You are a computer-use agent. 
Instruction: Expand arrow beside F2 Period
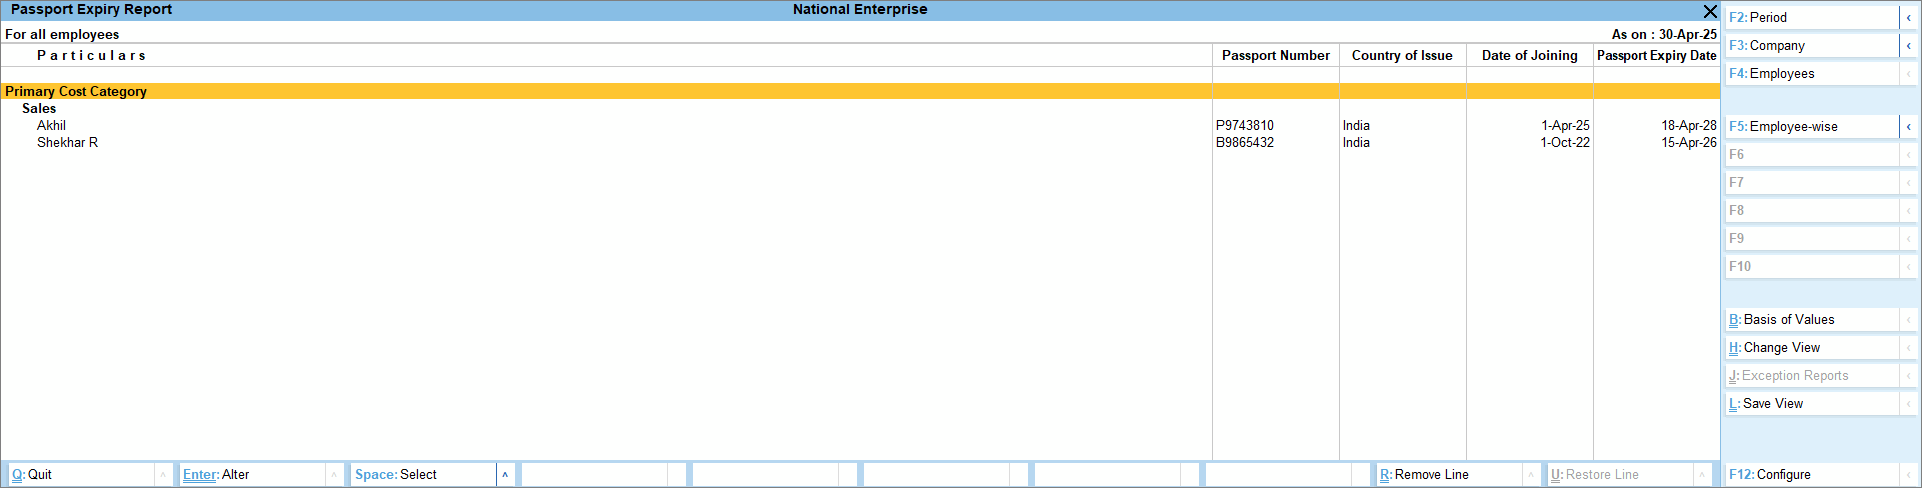(x=1908, y=18)
